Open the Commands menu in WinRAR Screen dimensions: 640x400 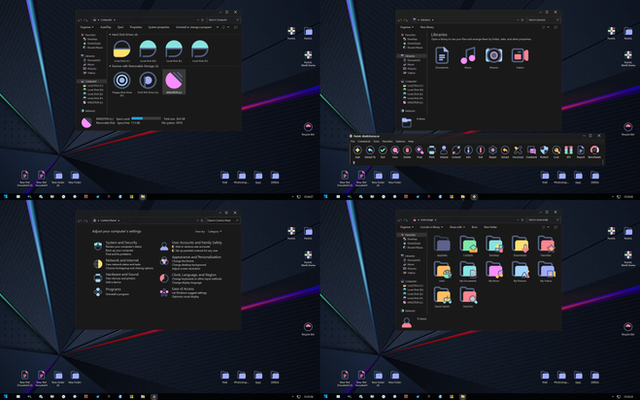click(364, 142)
